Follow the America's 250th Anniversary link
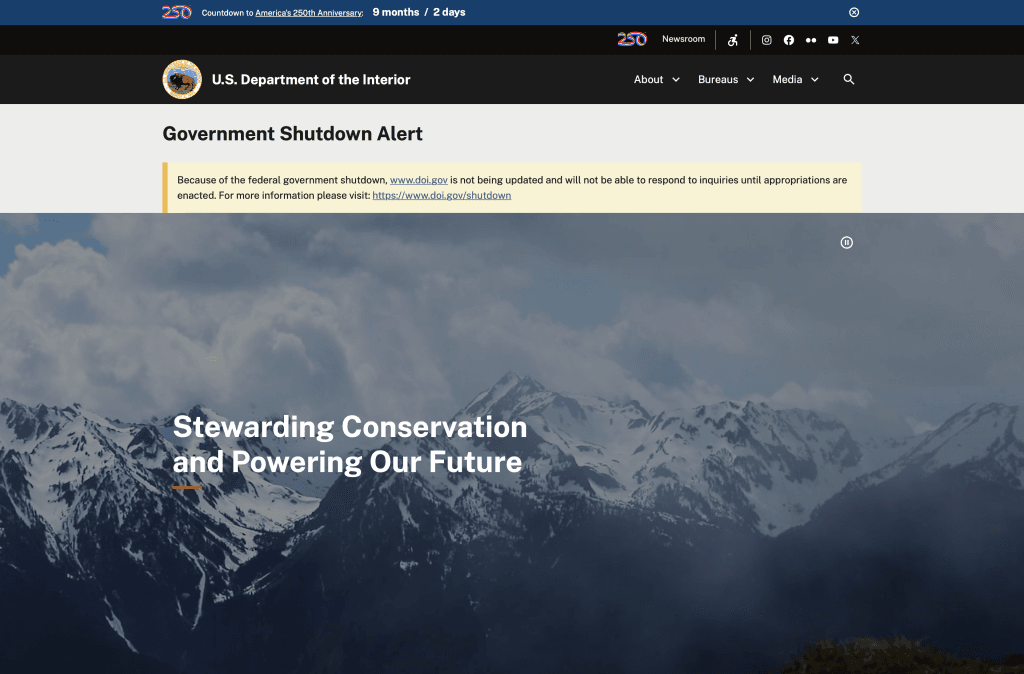This screenshot has width=1024, height=674. coord(309,12)
